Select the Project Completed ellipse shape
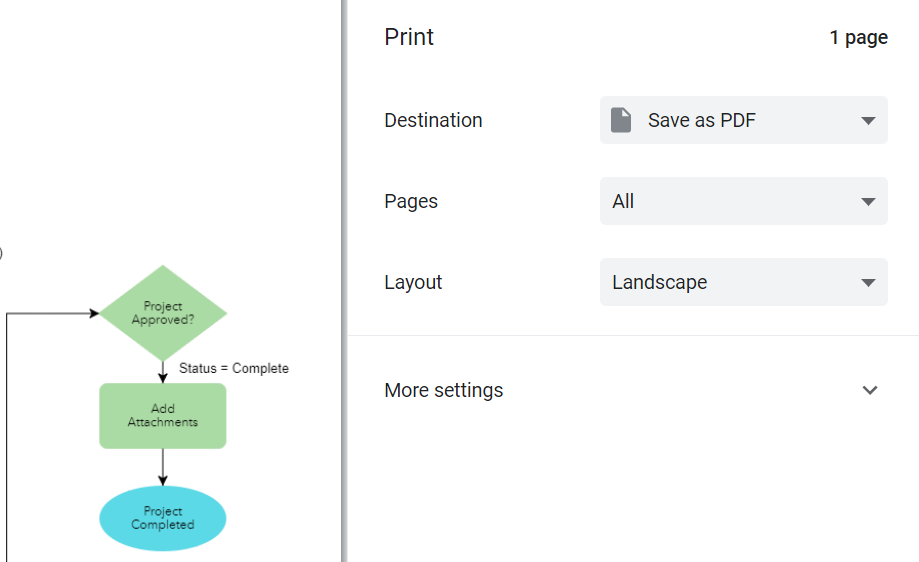This screenshot has height=562, width=919. click(x=163, y=518)
